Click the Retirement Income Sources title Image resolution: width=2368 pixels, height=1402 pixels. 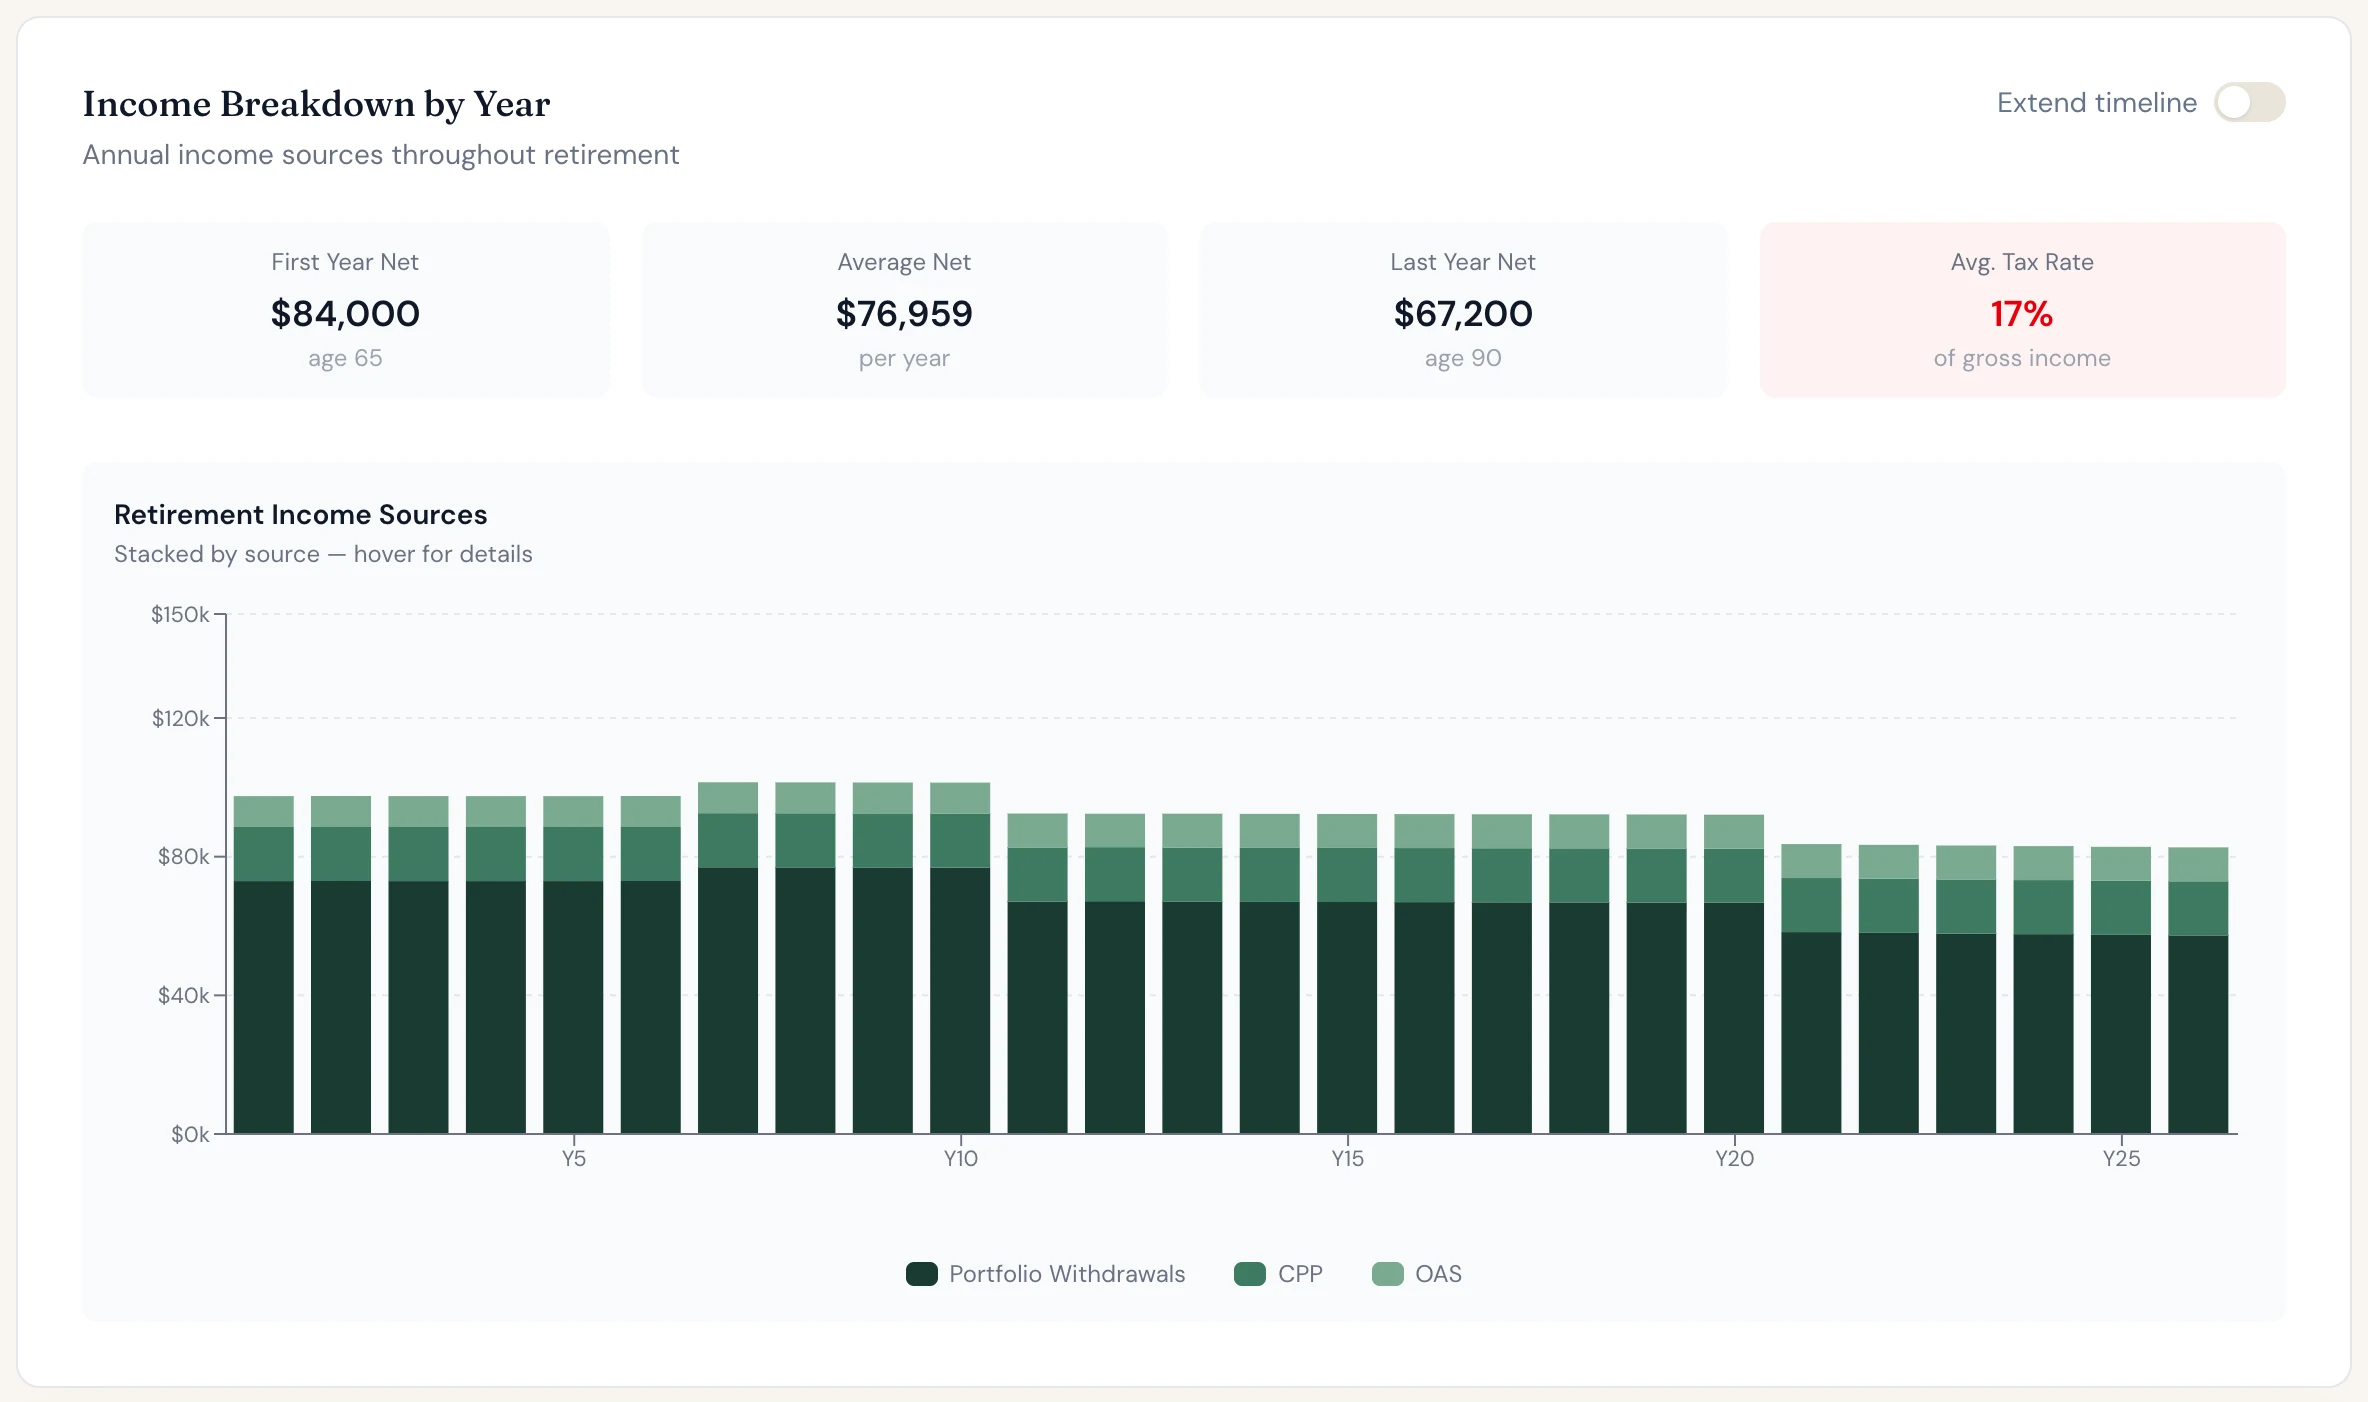coord(300,514)
